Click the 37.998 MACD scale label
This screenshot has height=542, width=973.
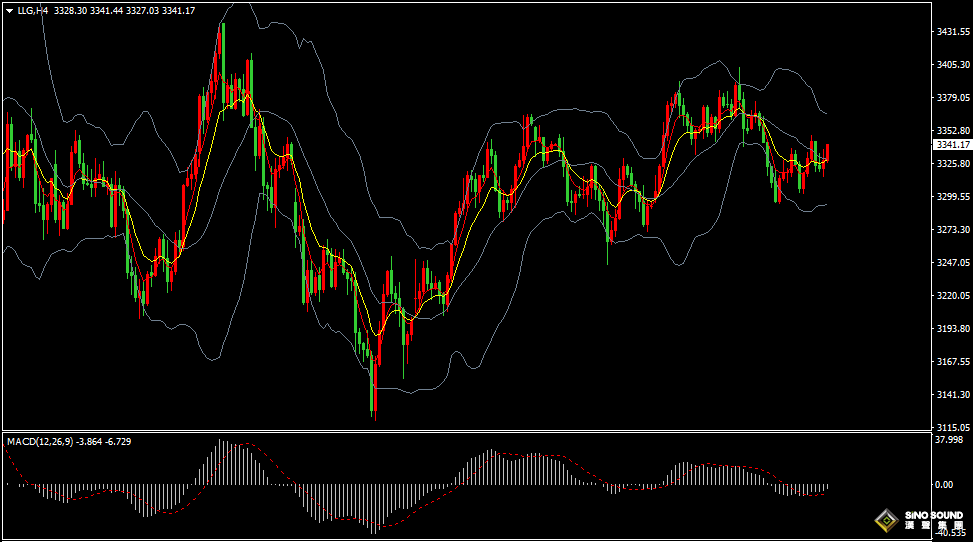coord(949,440)
